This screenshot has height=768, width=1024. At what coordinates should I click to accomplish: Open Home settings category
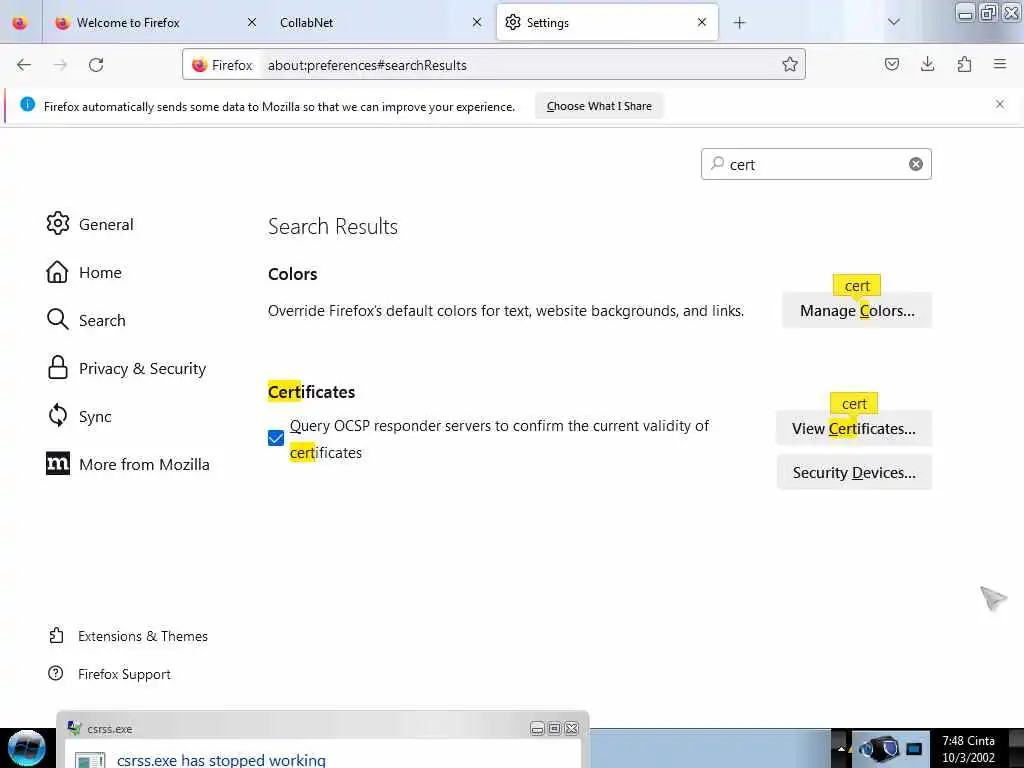[x=84, y=272]
